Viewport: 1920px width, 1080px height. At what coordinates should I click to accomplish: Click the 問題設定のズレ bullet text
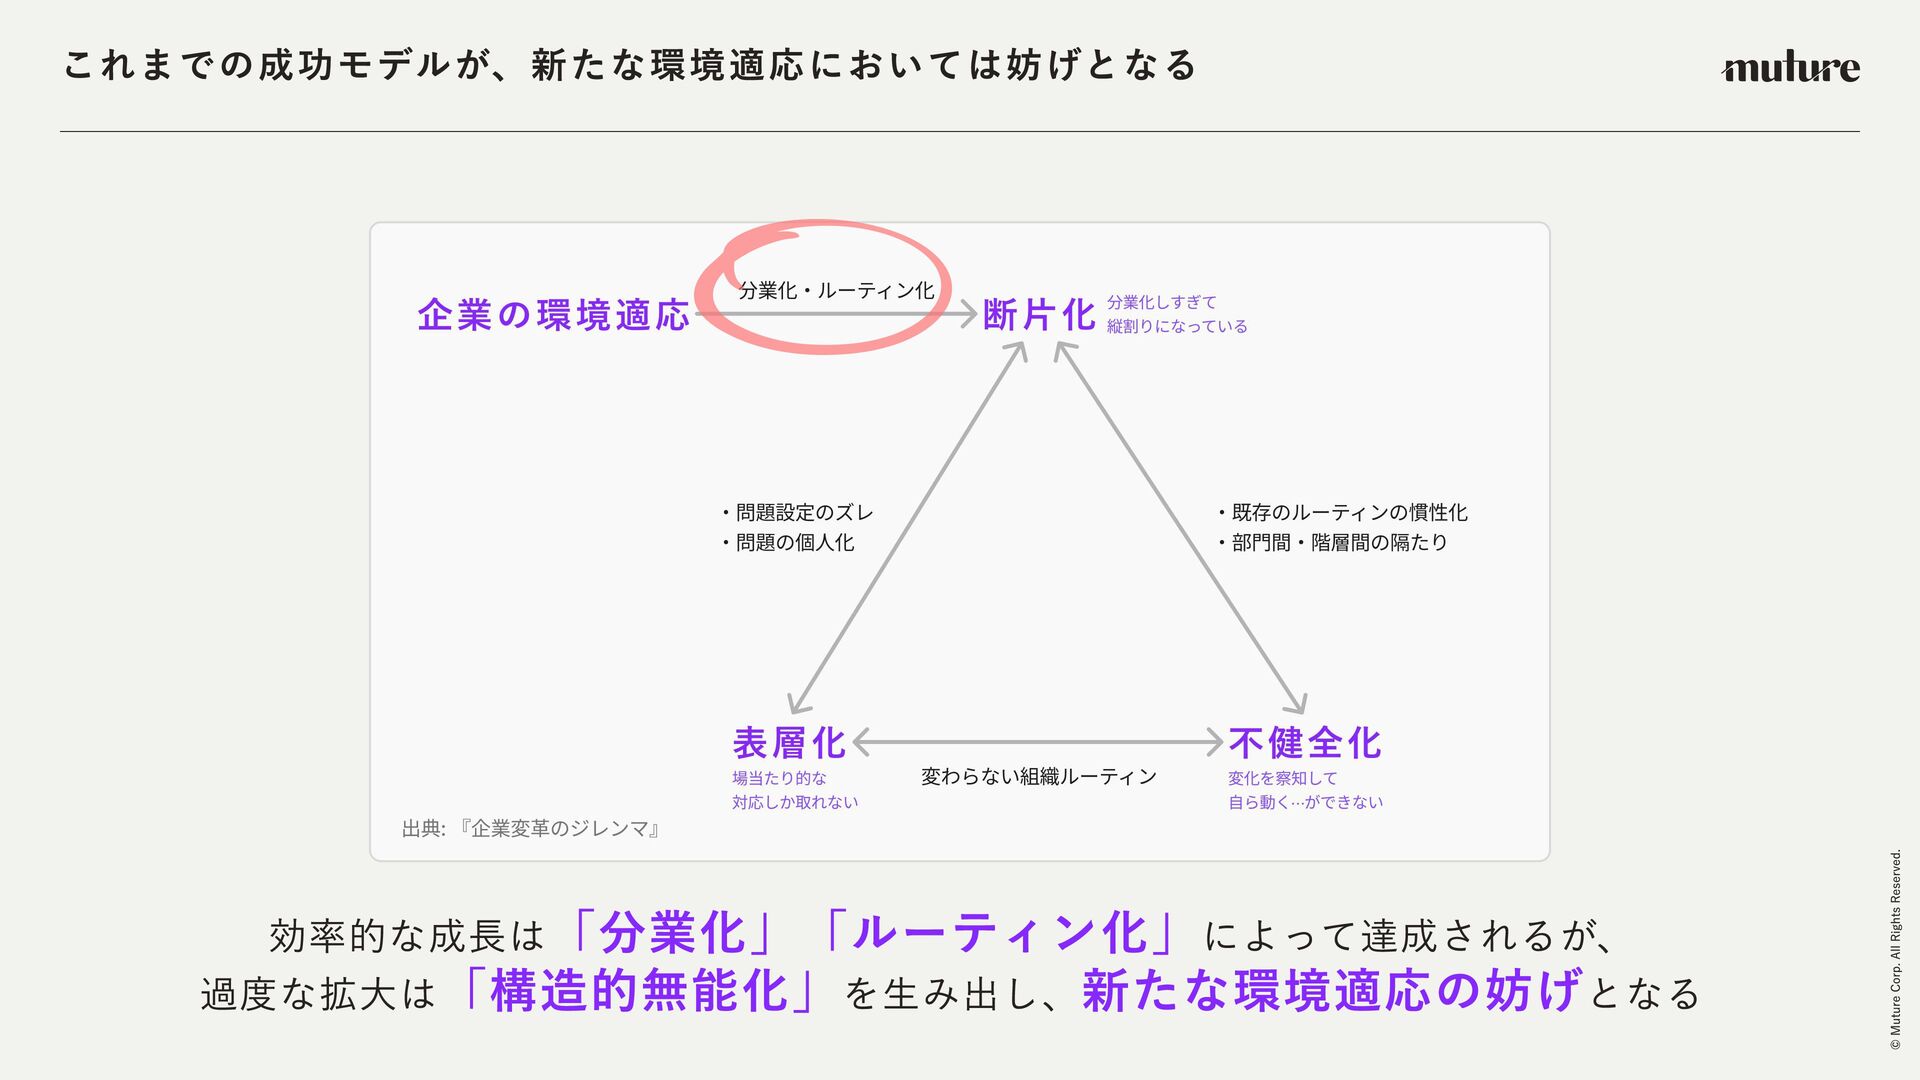point(803,513)
